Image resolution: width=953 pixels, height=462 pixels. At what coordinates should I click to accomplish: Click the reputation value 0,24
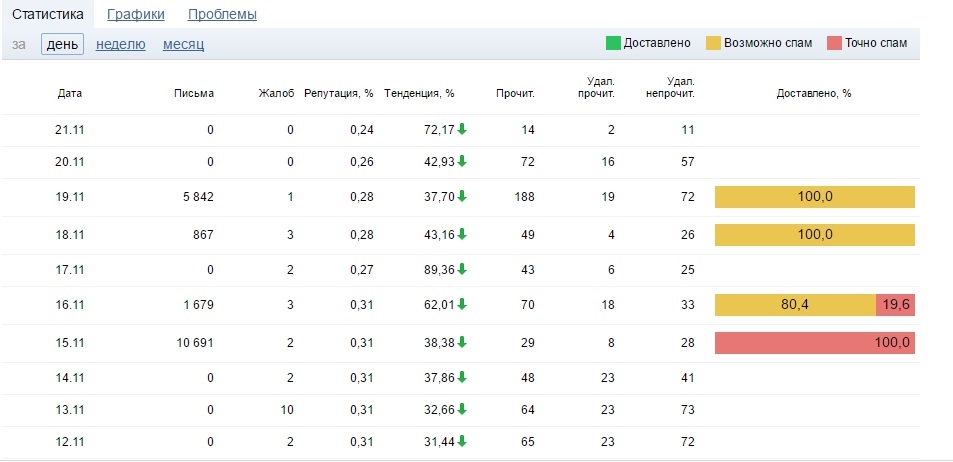click(x=362, y=129)
